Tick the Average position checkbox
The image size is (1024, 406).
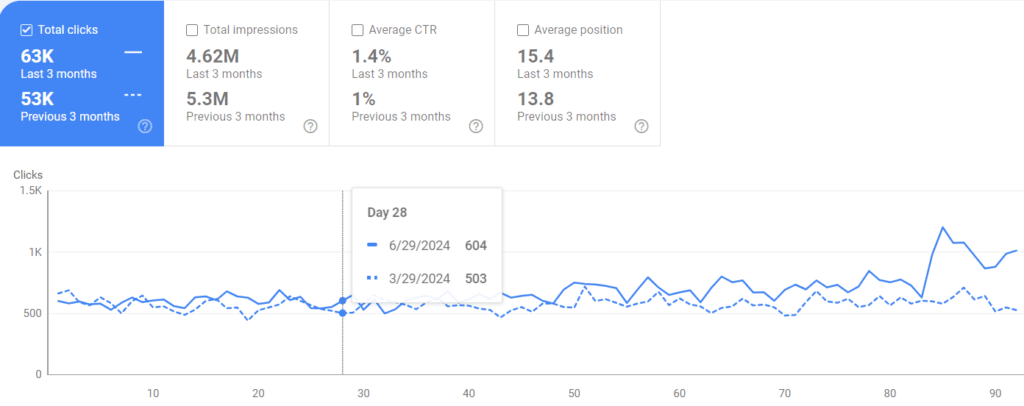[x=523, y=30]
